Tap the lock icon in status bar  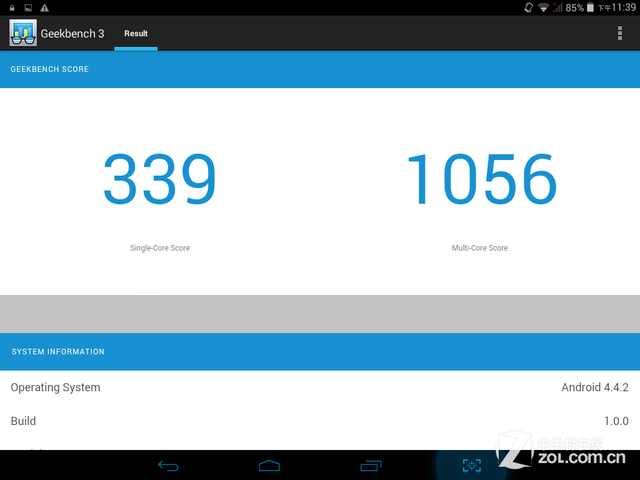point(12,8)
